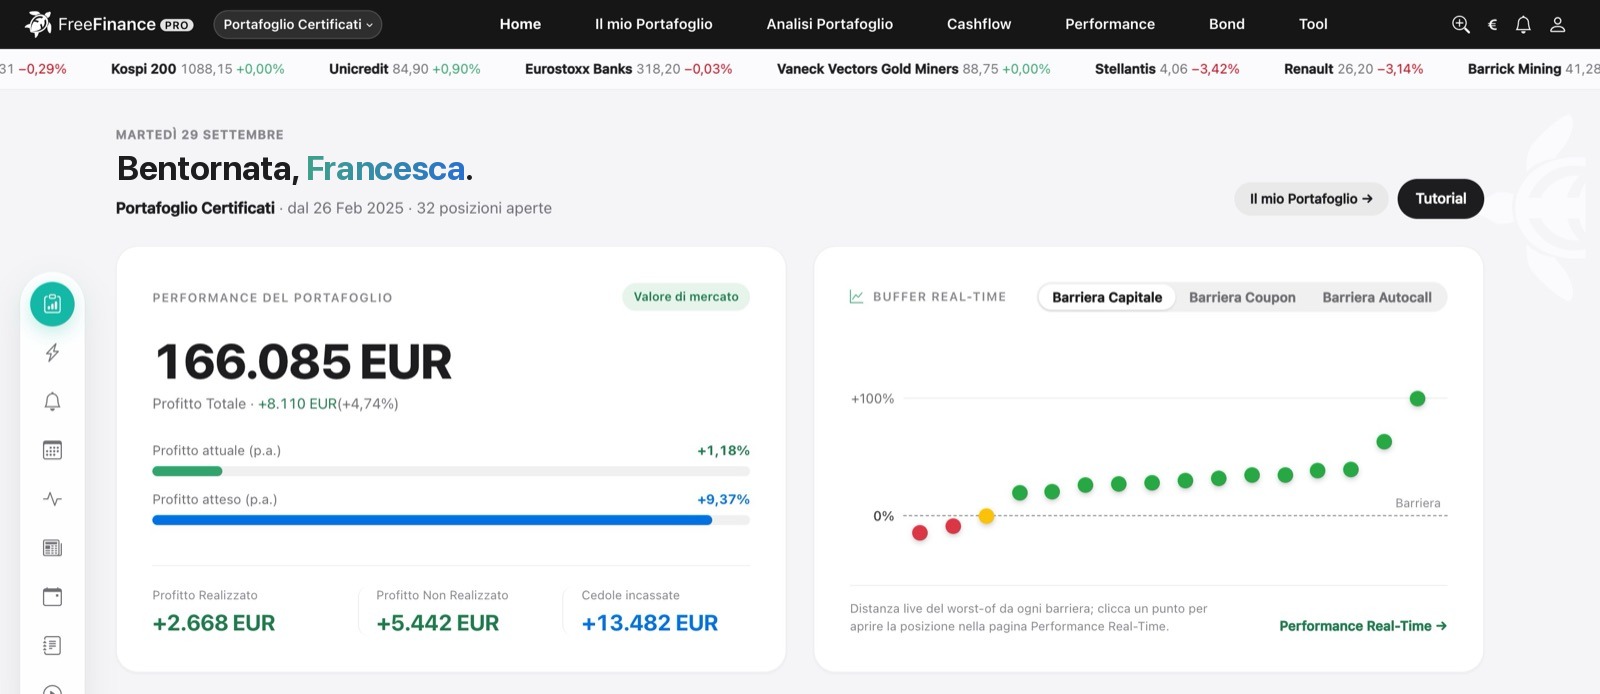Click the Valore di mercato badge
The image size is (1600, 694).
click(x=686, y=297)
